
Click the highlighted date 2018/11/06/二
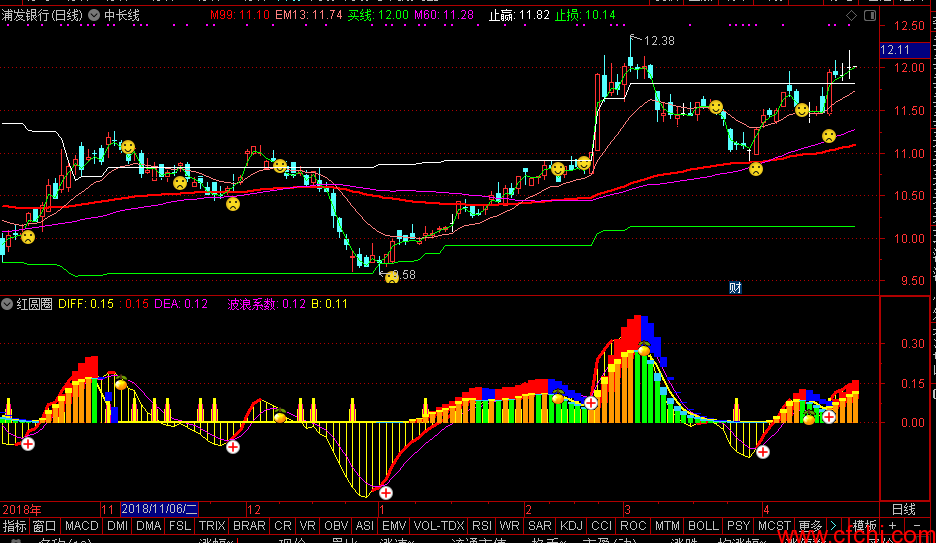click(159, 509)
